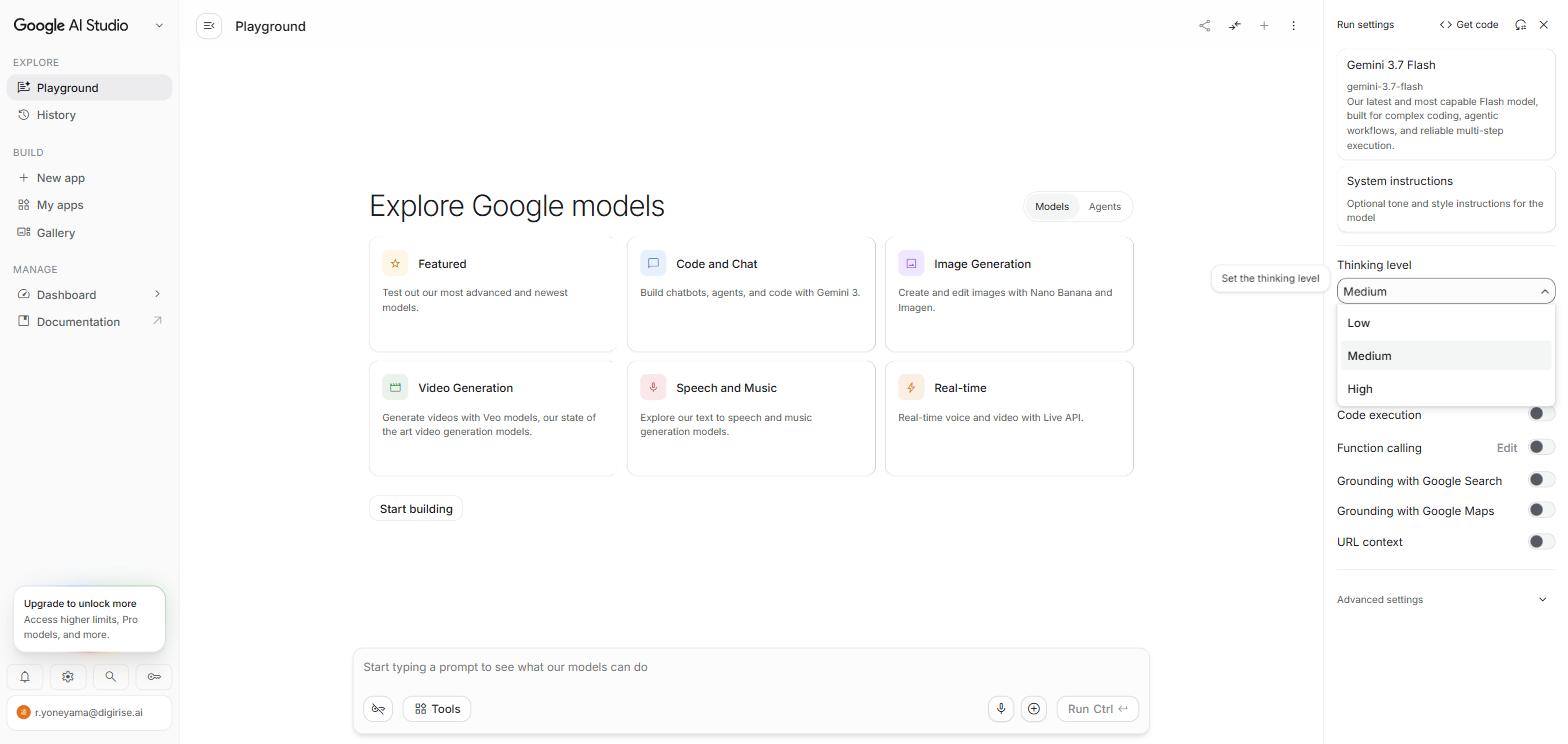Open the settings gear icon in sidebar
The height and width of the screenshot is (744, 1568).
[x=68, y=677]
